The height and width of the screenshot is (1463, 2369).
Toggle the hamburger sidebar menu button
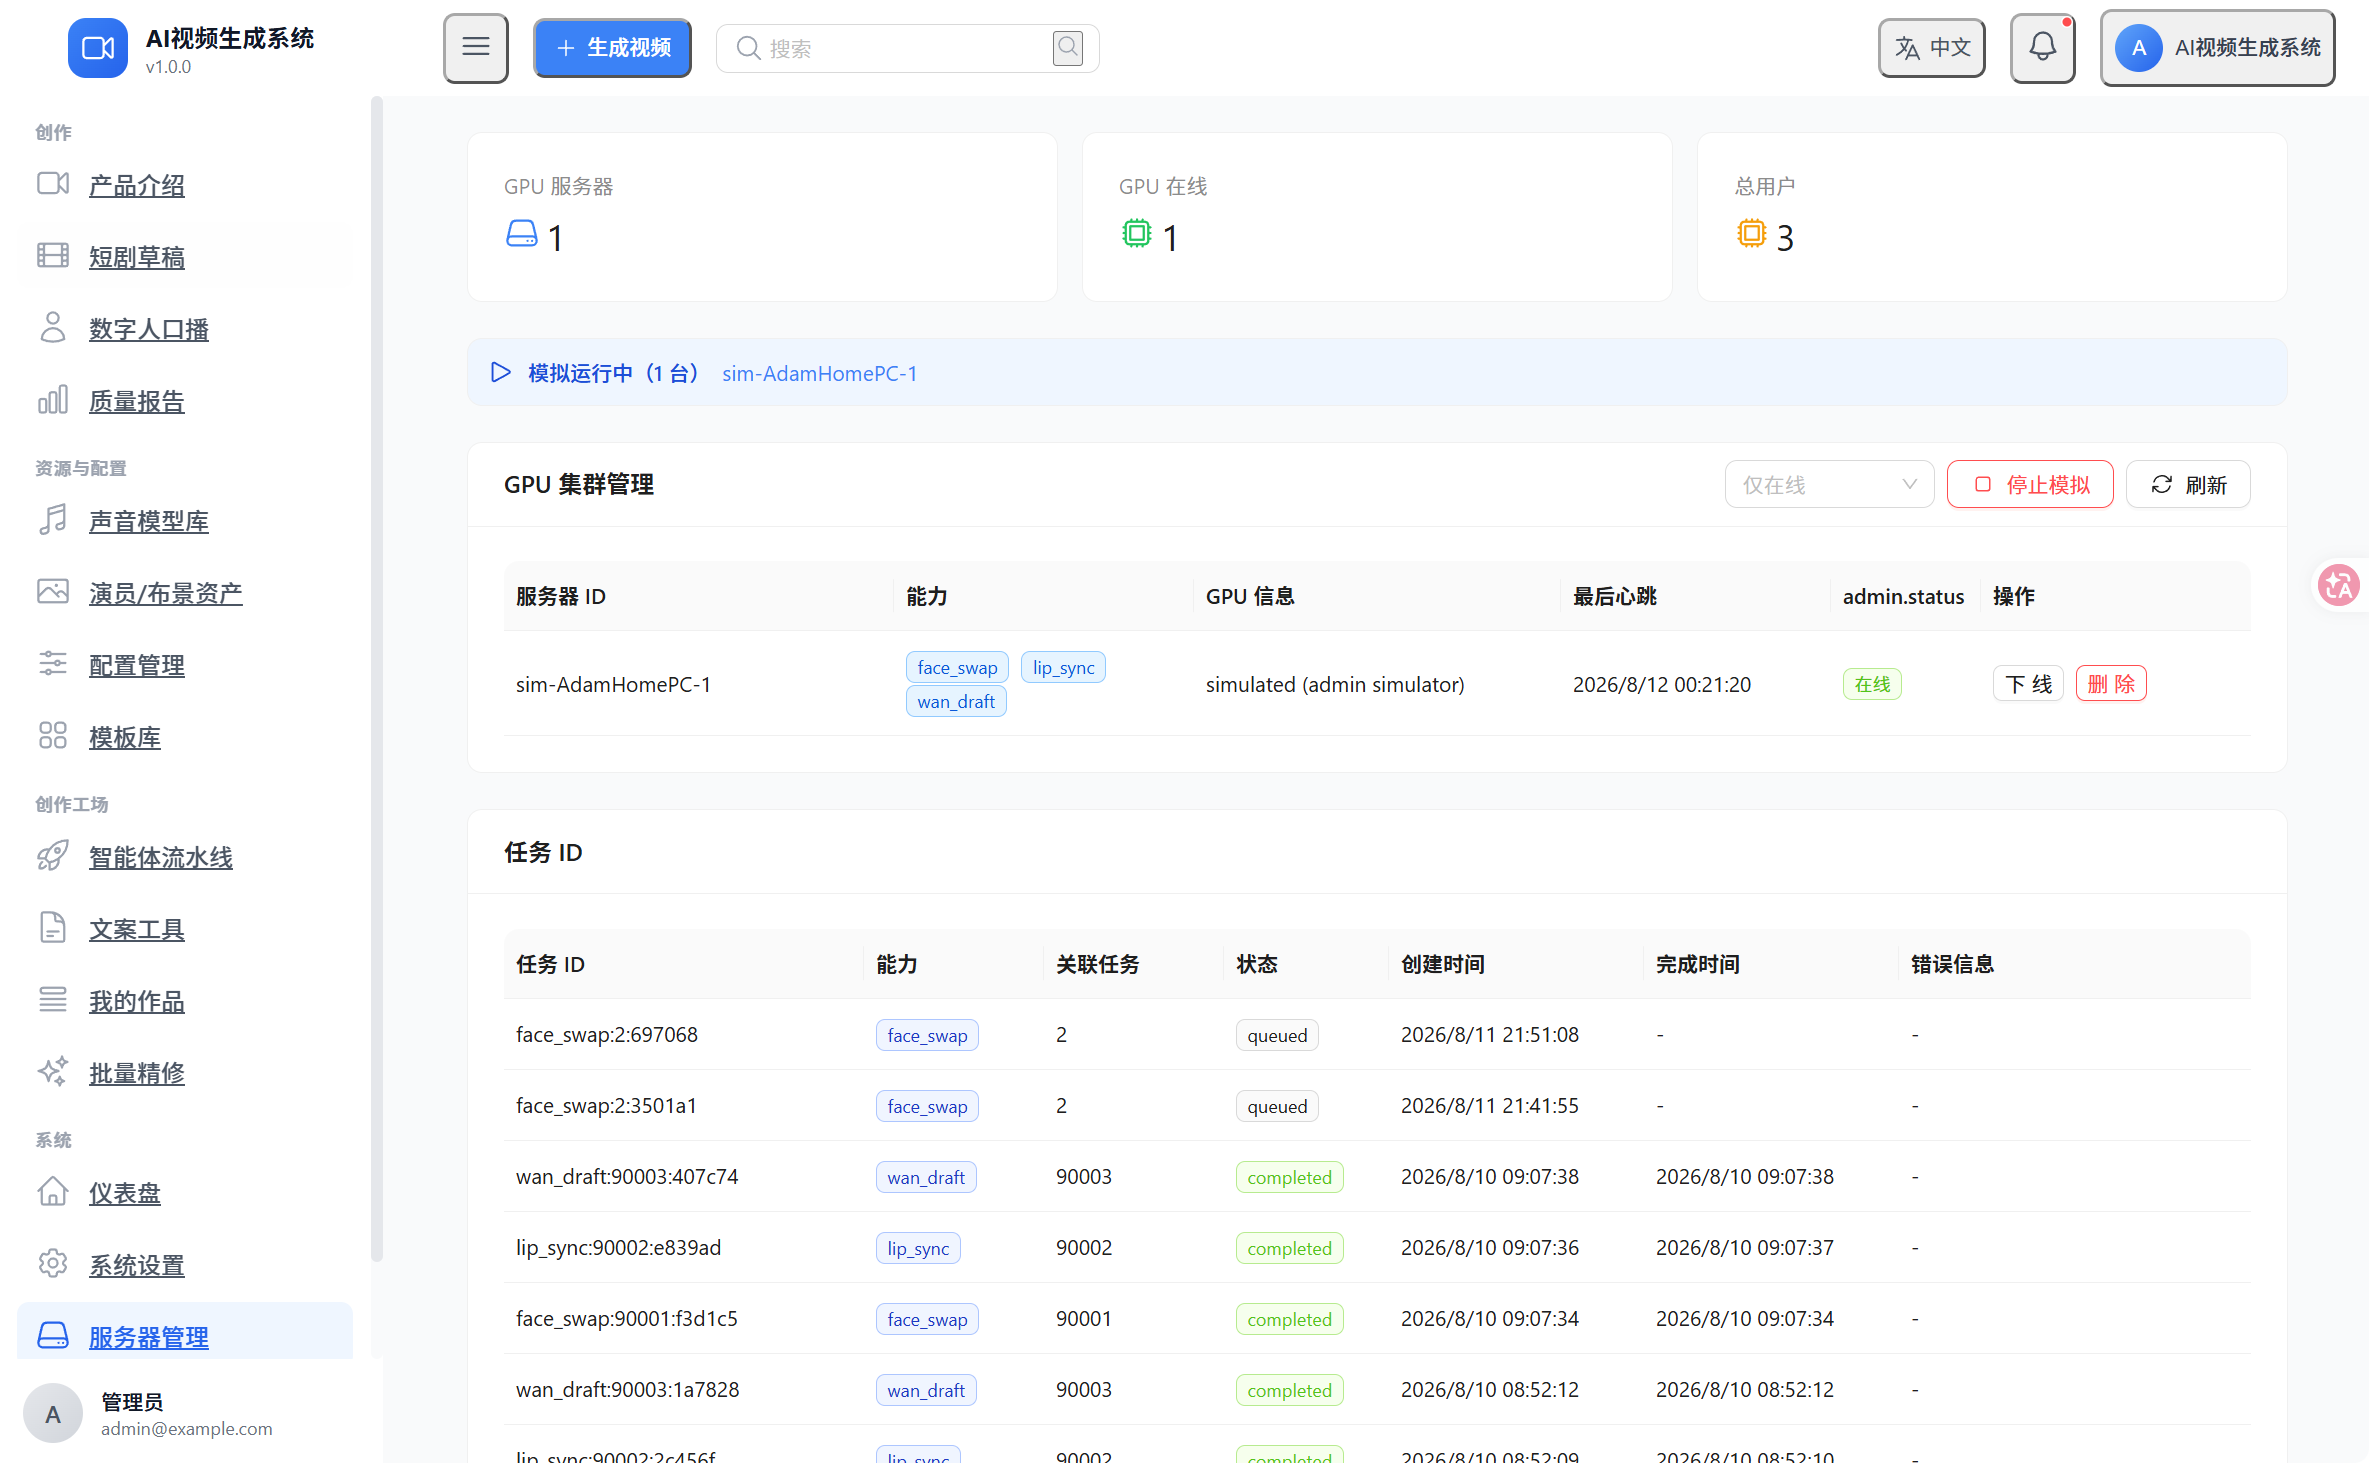coord(476,48)
